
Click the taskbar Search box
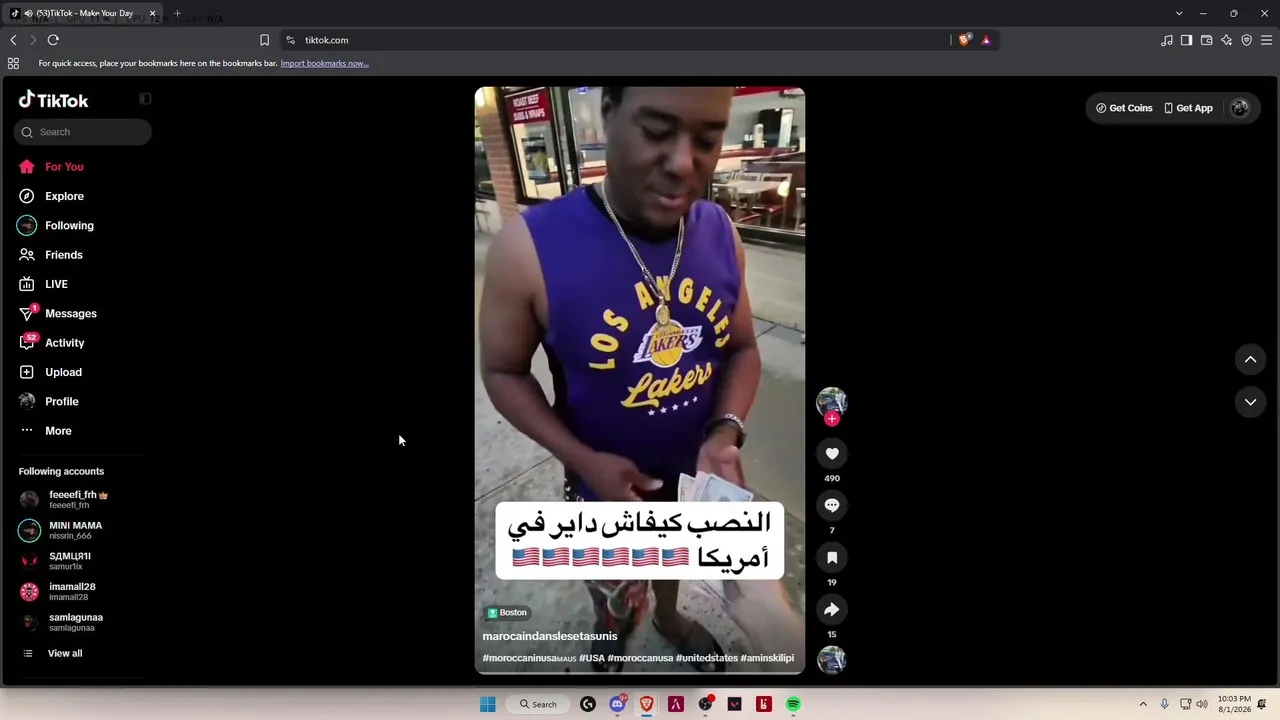(538, 704)
